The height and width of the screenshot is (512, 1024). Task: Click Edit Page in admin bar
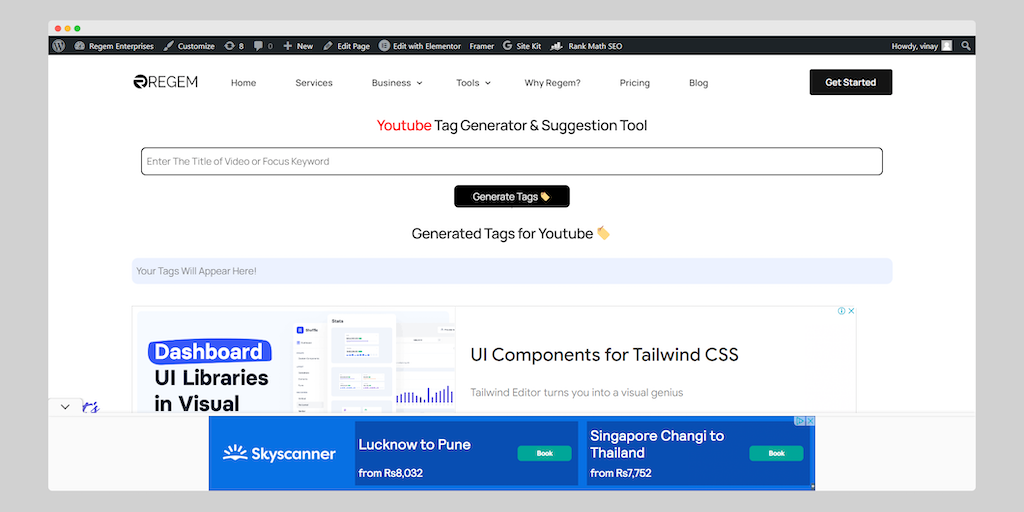[346, 46]
